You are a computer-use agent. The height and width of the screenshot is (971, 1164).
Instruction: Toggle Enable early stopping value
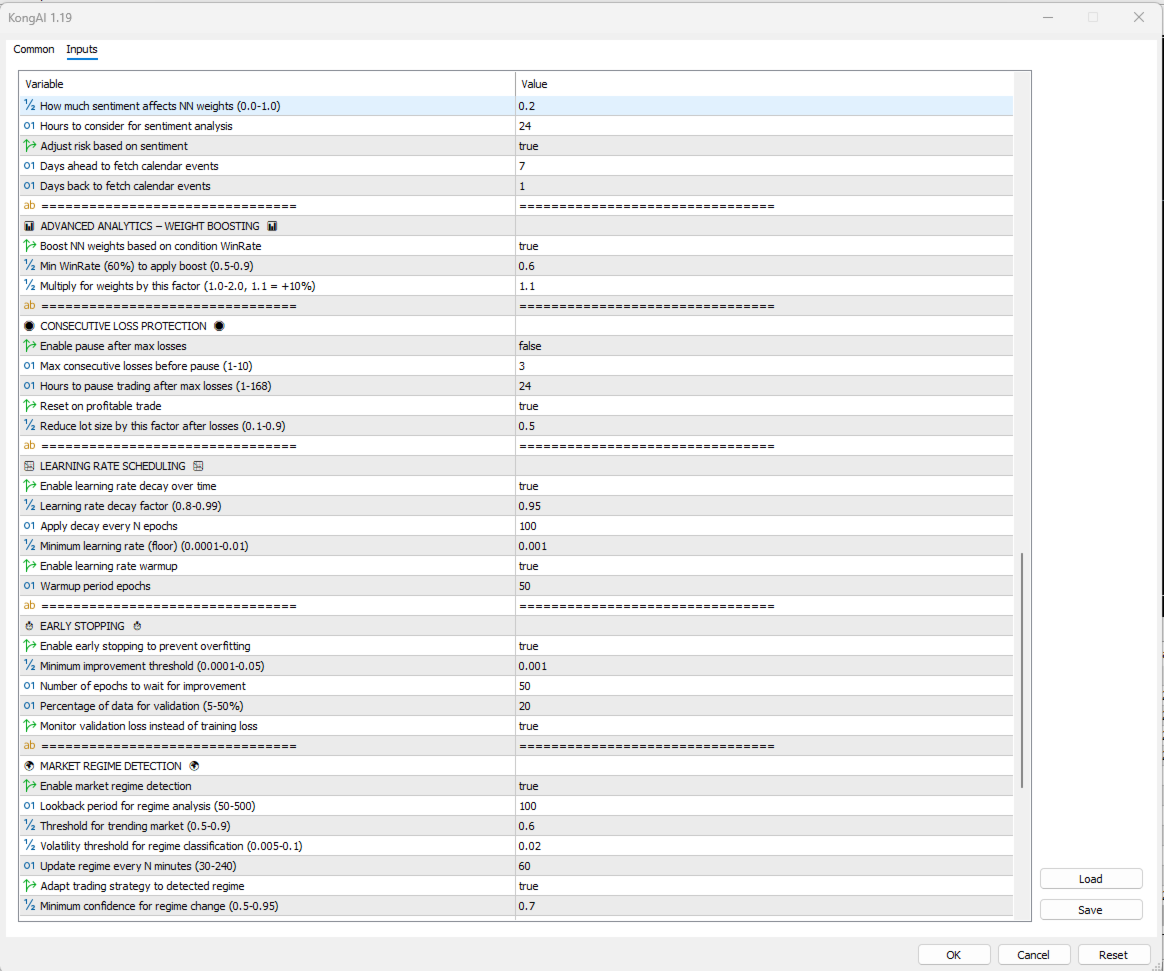tap(764, 646)
